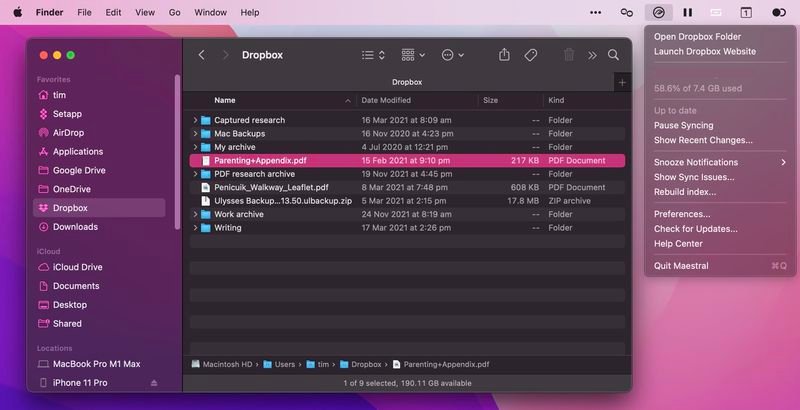Open the View menu

(145, 13)
